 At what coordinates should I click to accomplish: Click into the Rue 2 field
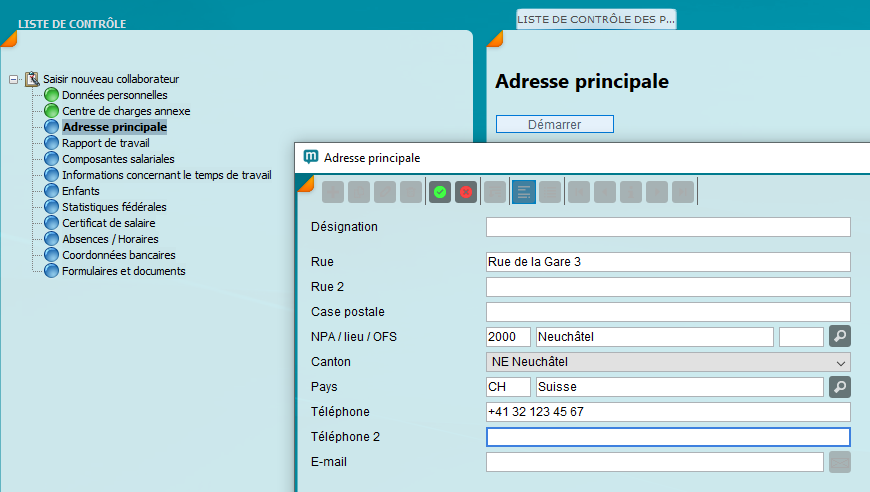(668, 287)
